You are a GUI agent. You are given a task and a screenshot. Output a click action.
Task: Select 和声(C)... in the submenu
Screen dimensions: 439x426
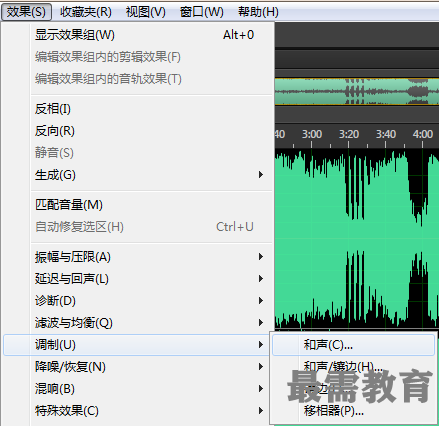(x=353, y=345)
